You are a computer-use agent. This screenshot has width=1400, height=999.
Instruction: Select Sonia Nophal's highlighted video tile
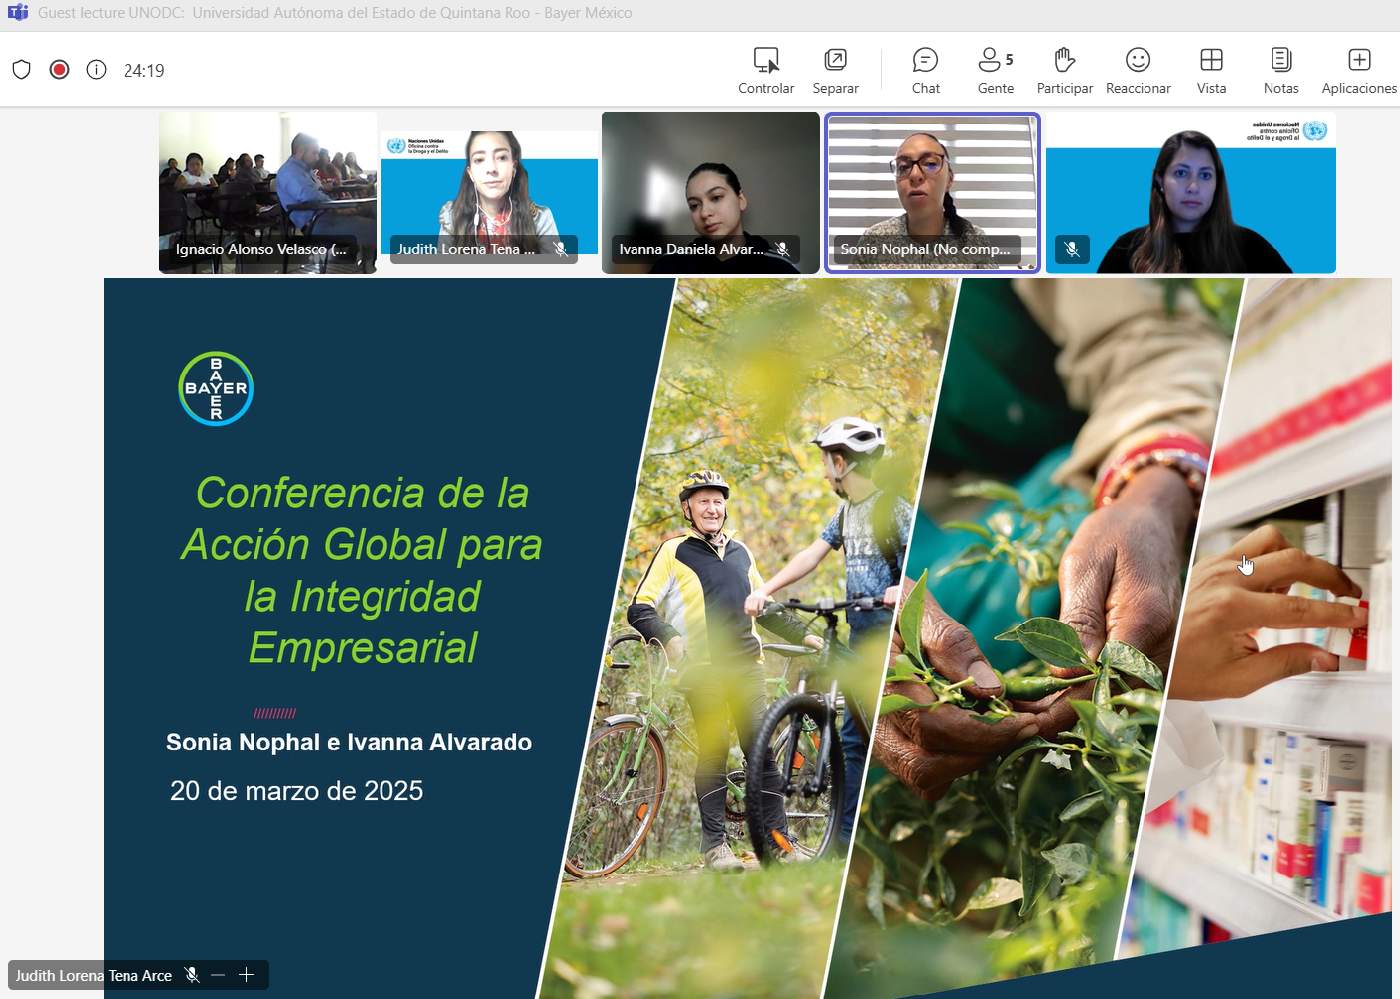point(932,192)
